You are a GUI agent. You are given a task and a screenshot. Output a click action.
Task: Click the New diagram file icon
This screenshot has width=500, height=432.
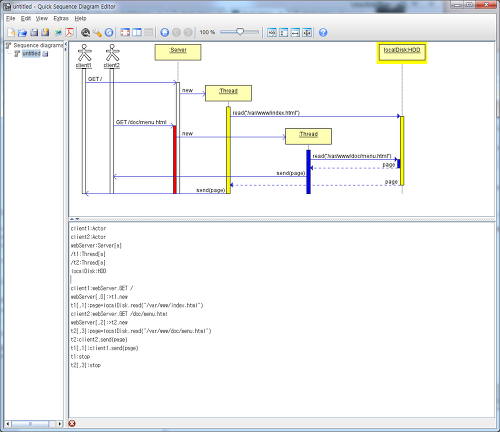(x=11, y=32)
